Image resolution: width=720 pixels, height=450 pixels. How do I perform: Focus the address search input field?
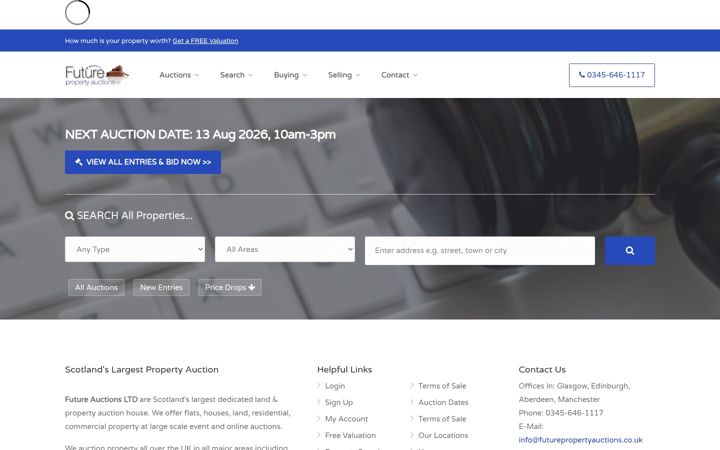tap(480, 251)
